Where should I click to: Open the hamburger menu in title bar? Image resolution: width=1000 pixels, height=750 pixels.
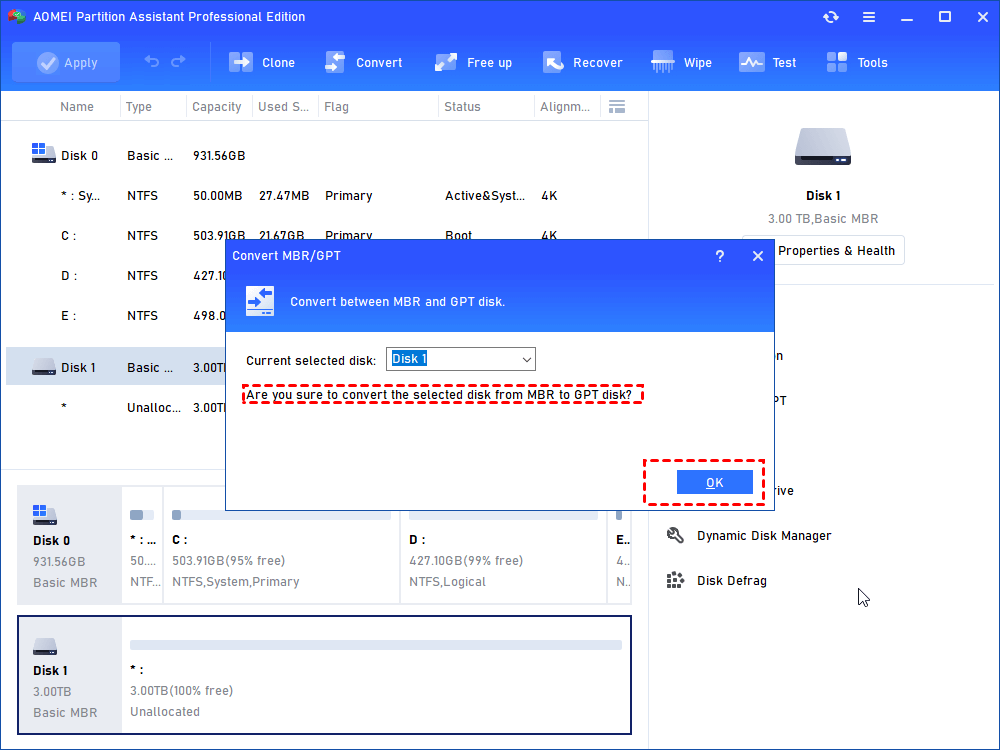click(869, 17)
